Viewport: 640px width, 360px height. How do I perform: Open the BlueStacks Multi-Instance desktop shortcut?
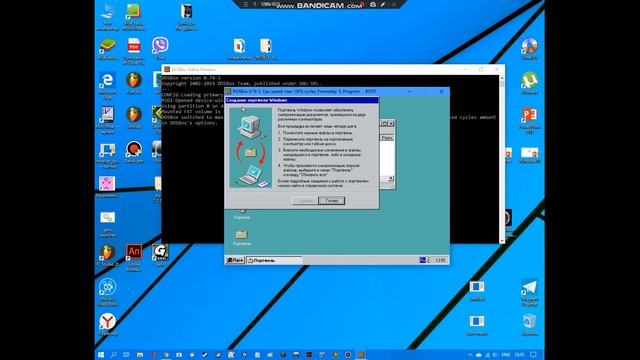coord(133,16)
